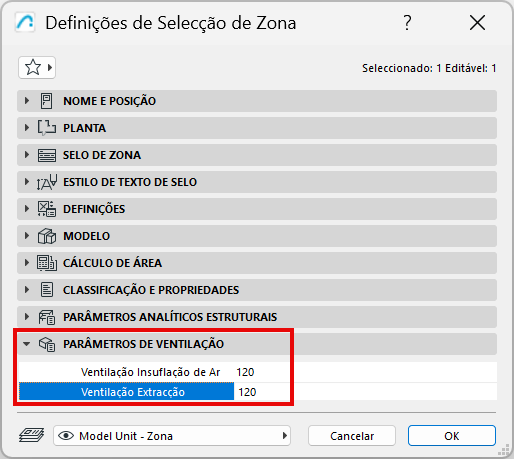Click the Classificação e Propriedades document icon

(47, 290)
